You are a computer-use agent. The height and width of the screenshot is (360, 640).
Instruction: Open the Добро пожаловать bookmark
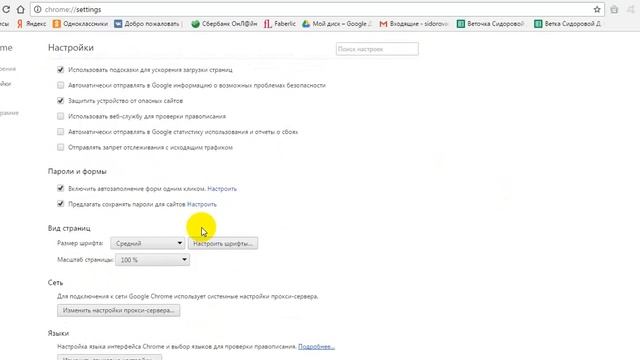tap(147, 24)
